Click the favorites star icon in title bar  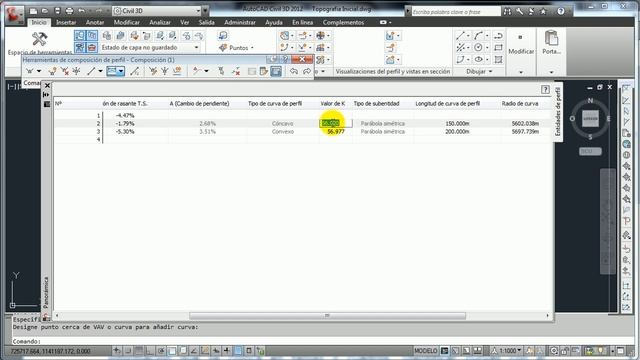tap(543, 11)
